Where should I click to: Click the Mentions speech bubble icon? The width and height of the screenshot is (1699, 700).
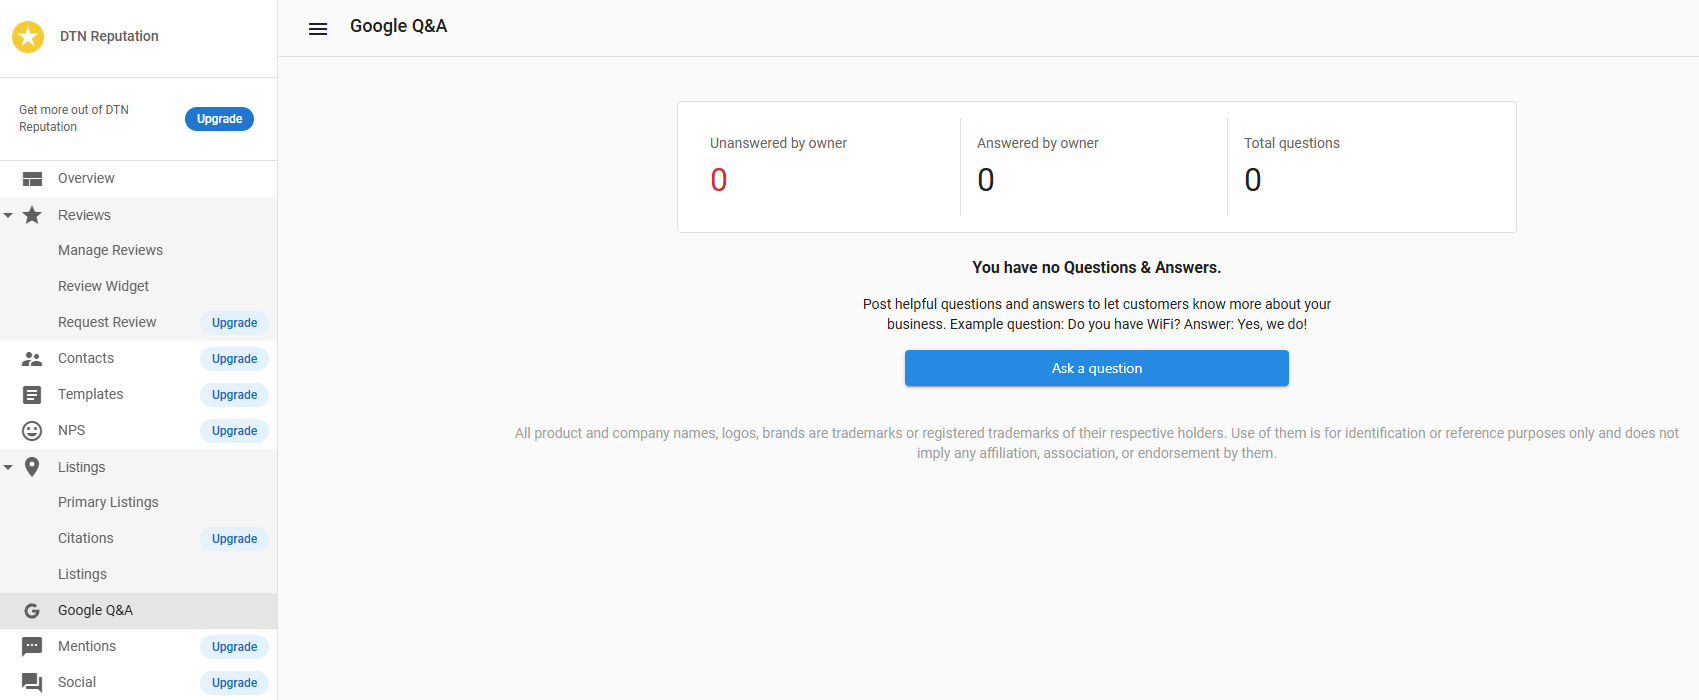pos(32,647)
